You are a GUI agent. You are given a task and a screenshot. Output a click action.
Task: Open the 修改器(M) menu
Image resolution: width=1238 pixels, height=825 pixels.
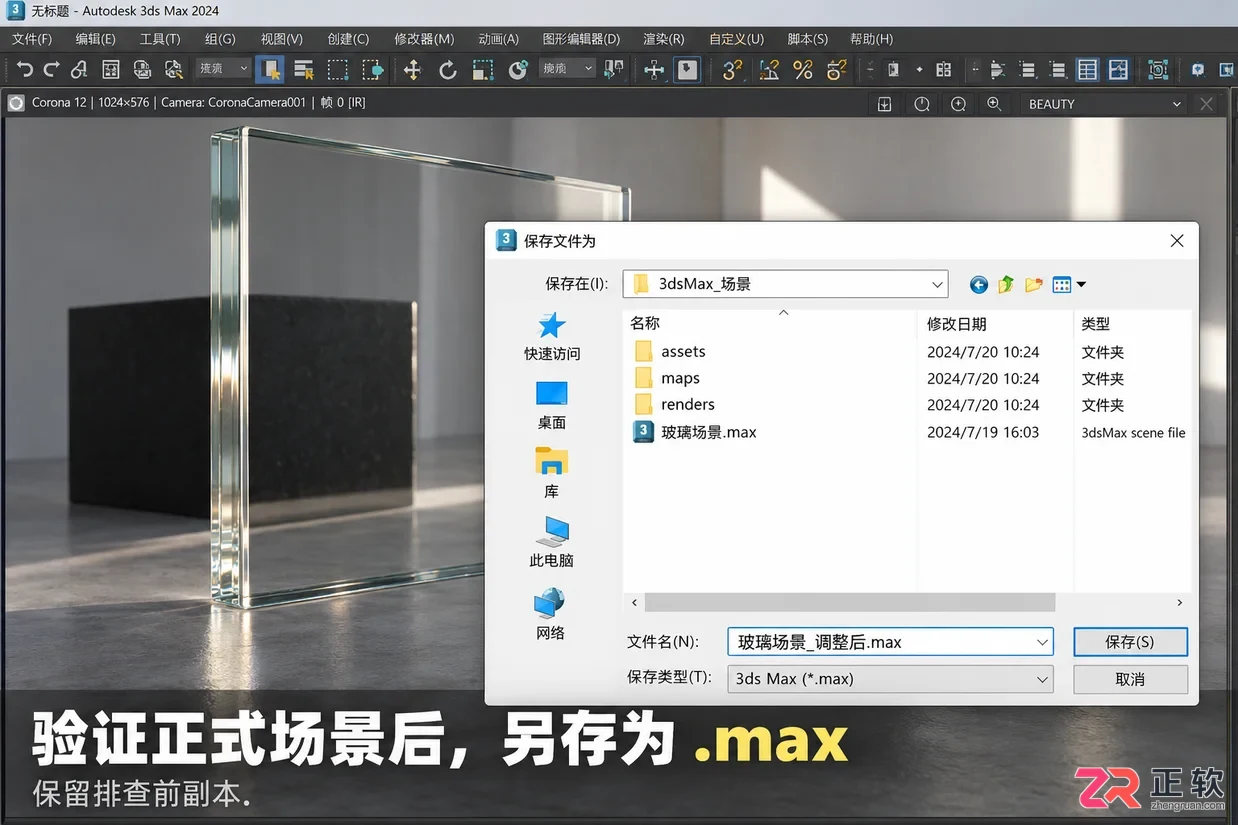tap(424, 39)
